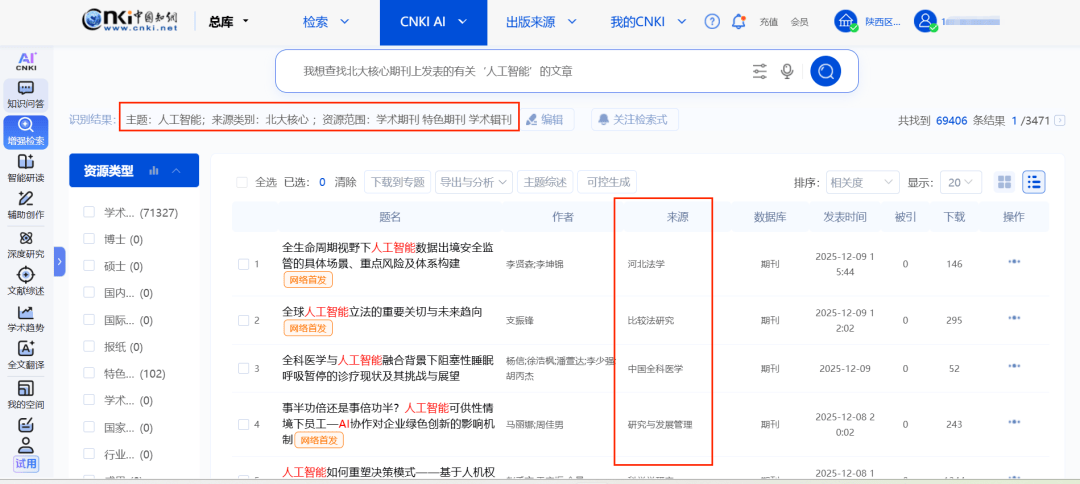The height and width of the screenshot is (484, 1080).
Task: Open the 相关度 sort order dropdown
Action: [x=860, y=182]
